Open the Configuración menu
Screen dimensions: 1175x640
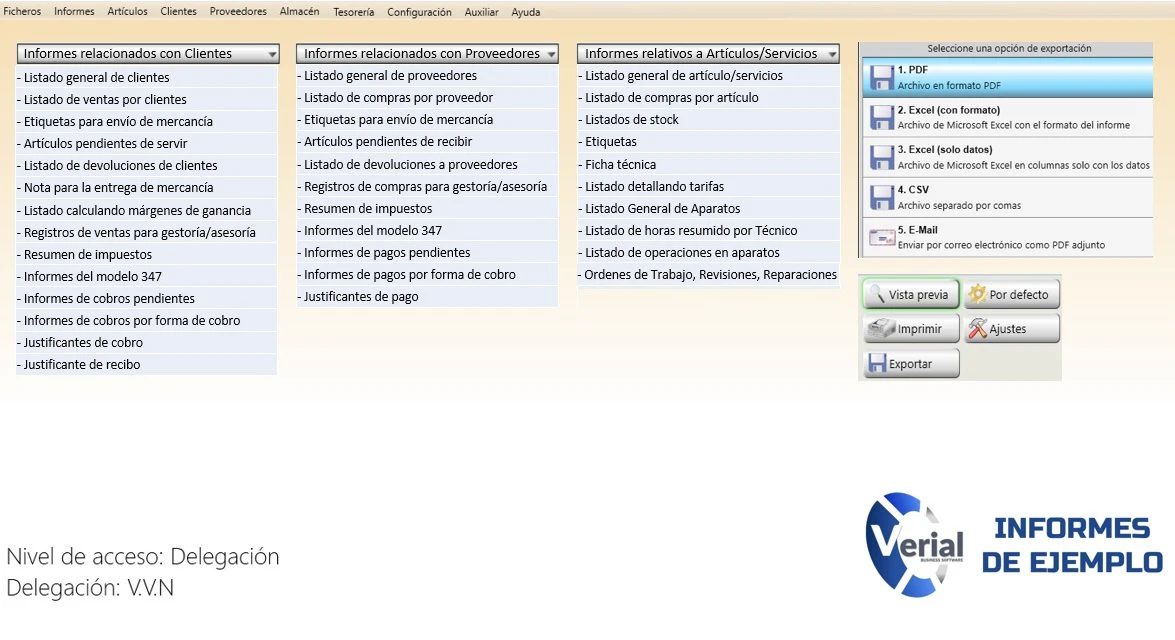pyautogui.click(x=419, y=12)
